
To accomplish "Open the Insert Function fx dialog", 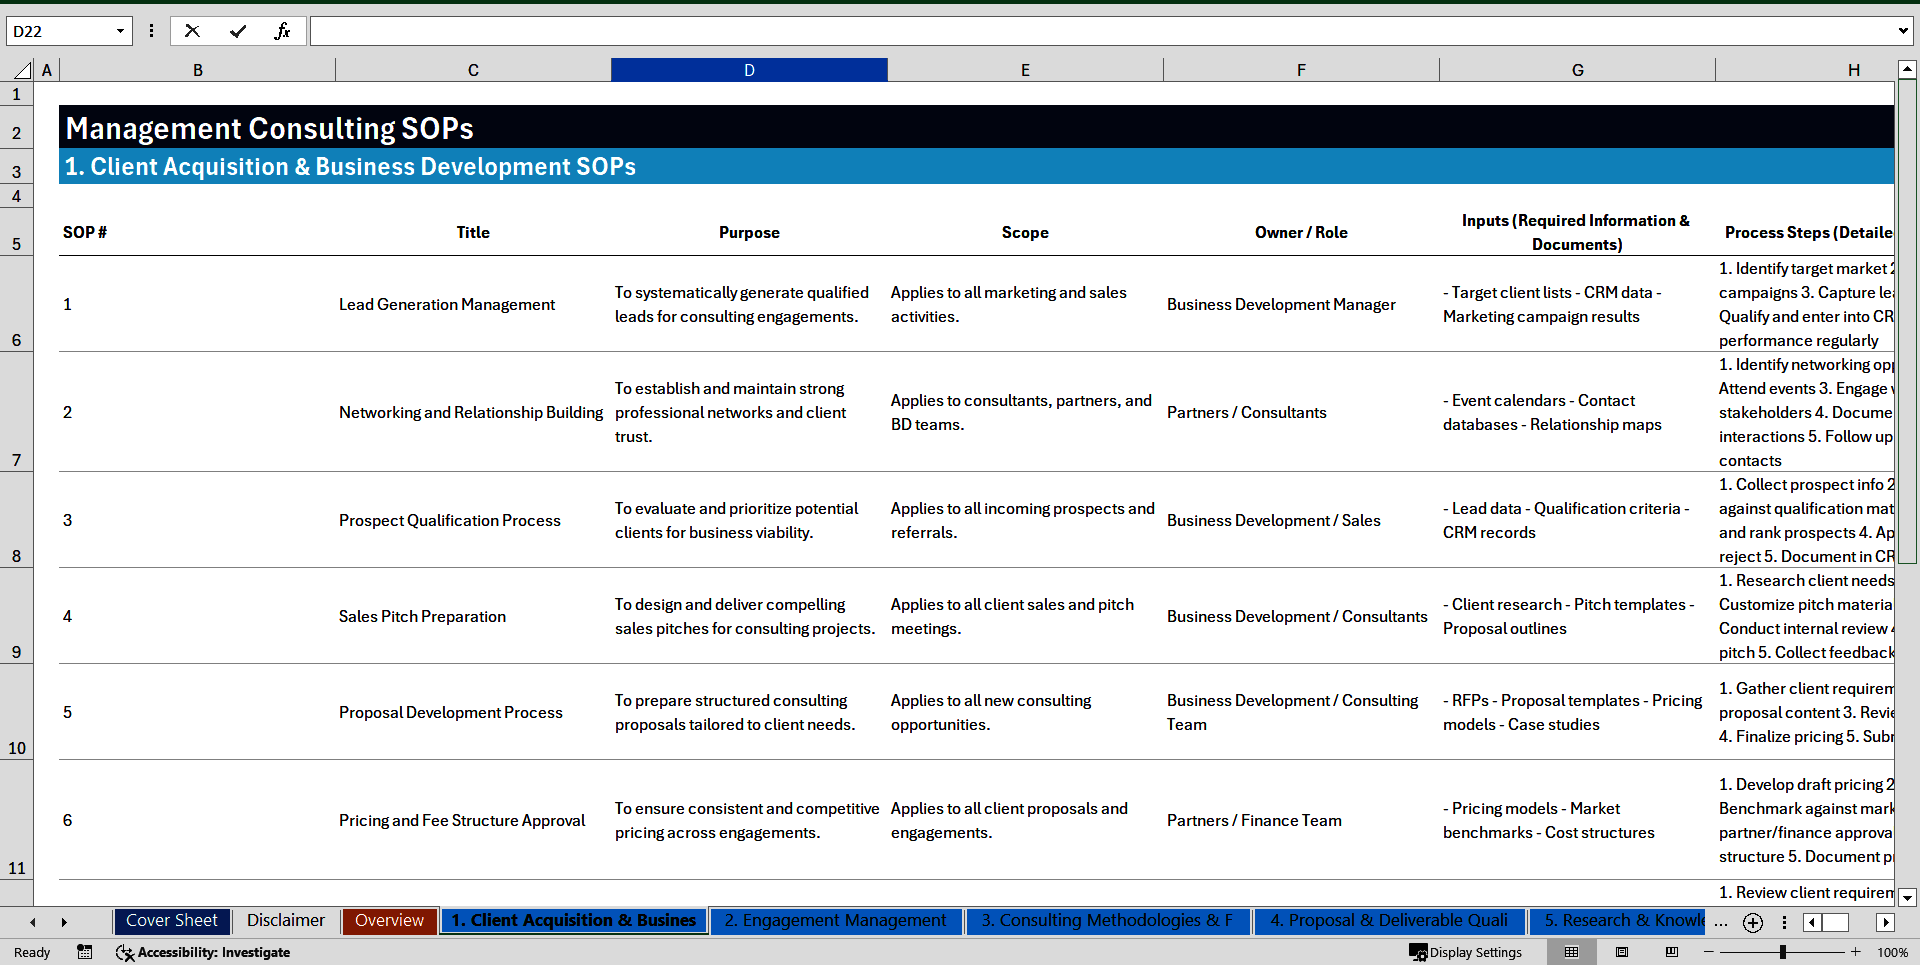I will coord(283,31).
